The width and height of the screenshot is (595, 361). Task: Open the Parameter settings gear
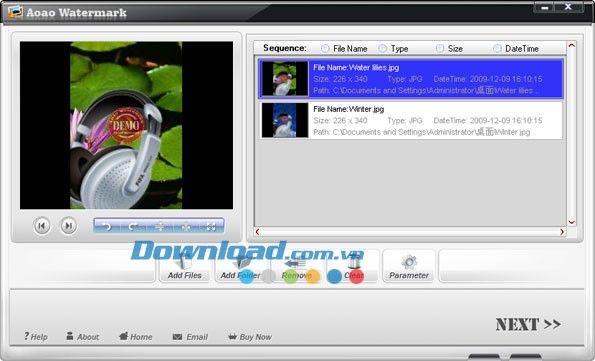[409, 266]
